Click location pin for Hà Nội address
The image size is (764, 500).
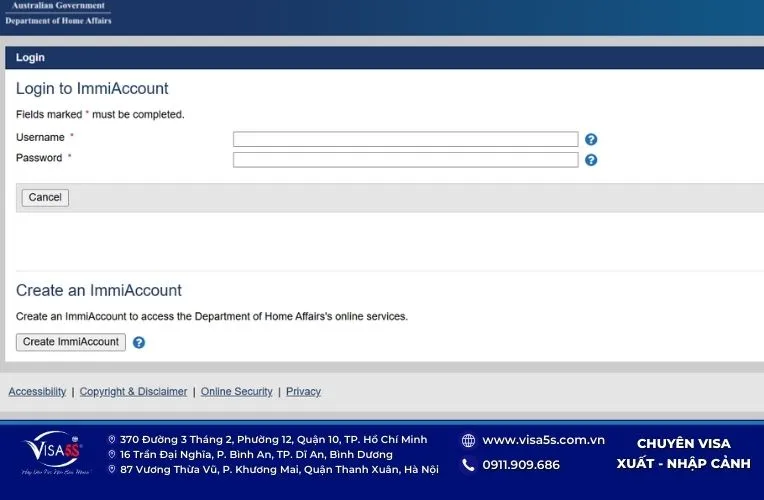[112, 469]
